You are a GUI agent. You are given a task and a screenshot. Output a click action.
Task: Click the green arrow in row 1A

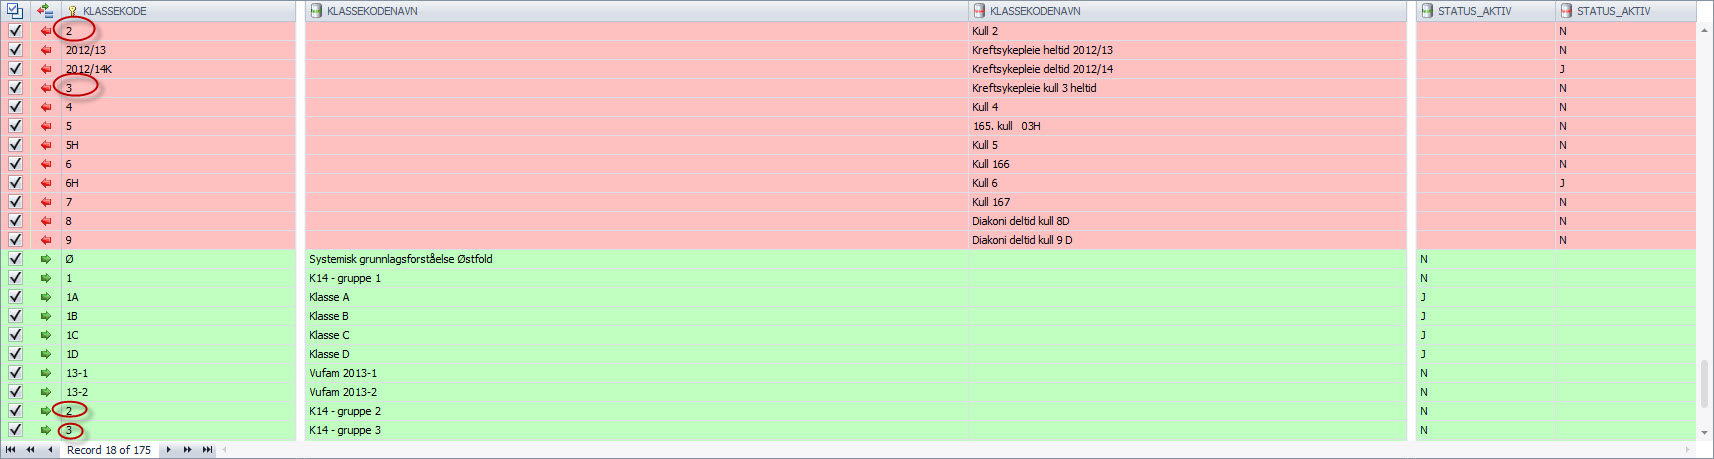(x=46, y=297)
